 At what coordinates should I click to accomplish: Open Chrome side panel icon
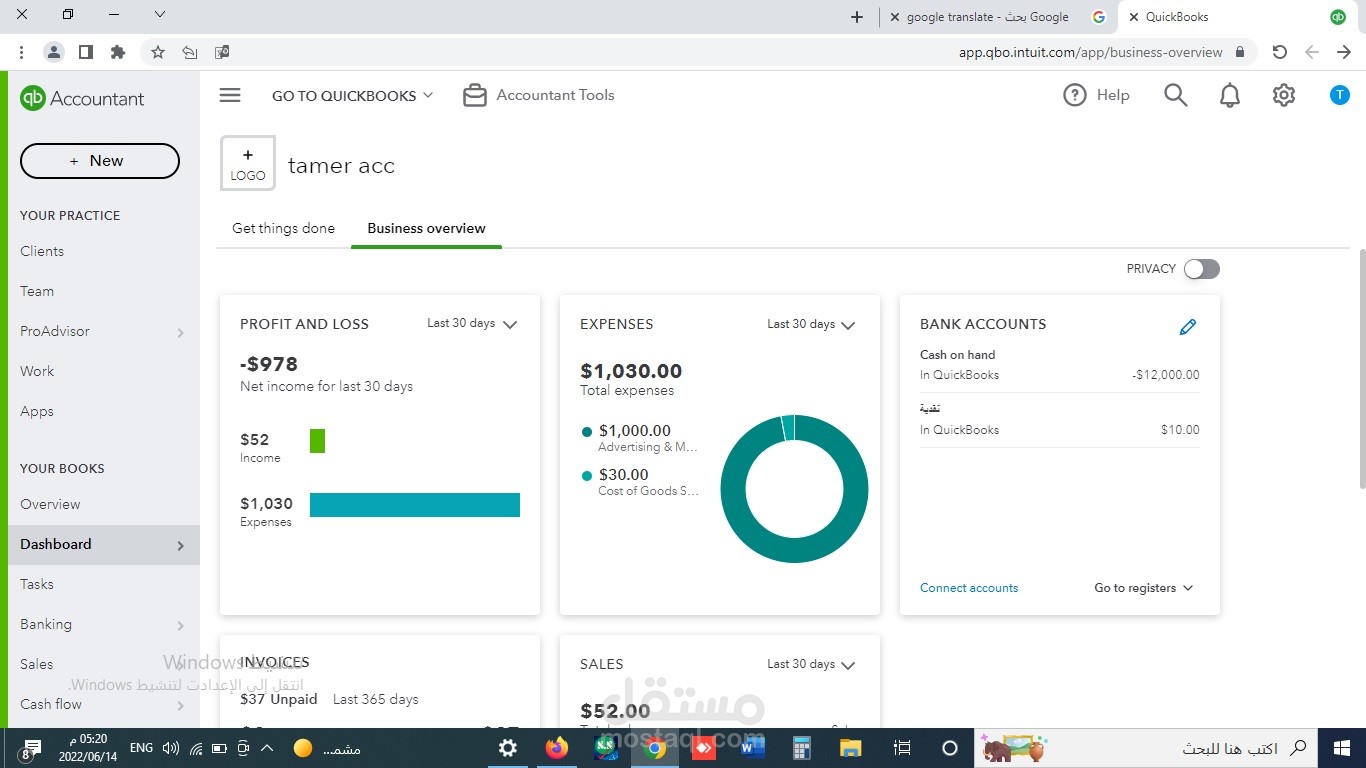coord(86,52)
